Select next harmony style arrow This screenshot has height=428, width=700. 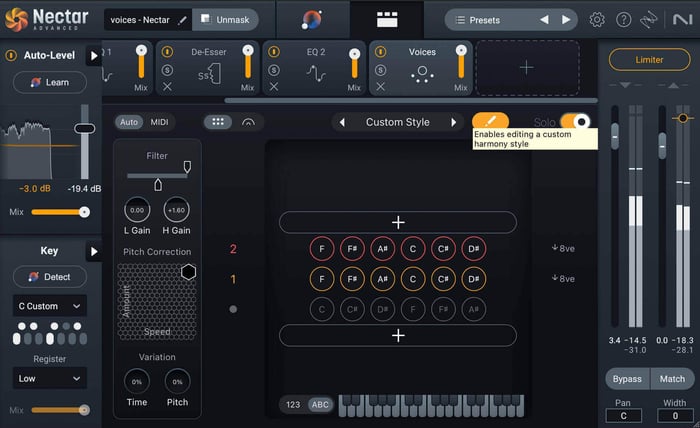pyautogui.click(x=454, y=122)
